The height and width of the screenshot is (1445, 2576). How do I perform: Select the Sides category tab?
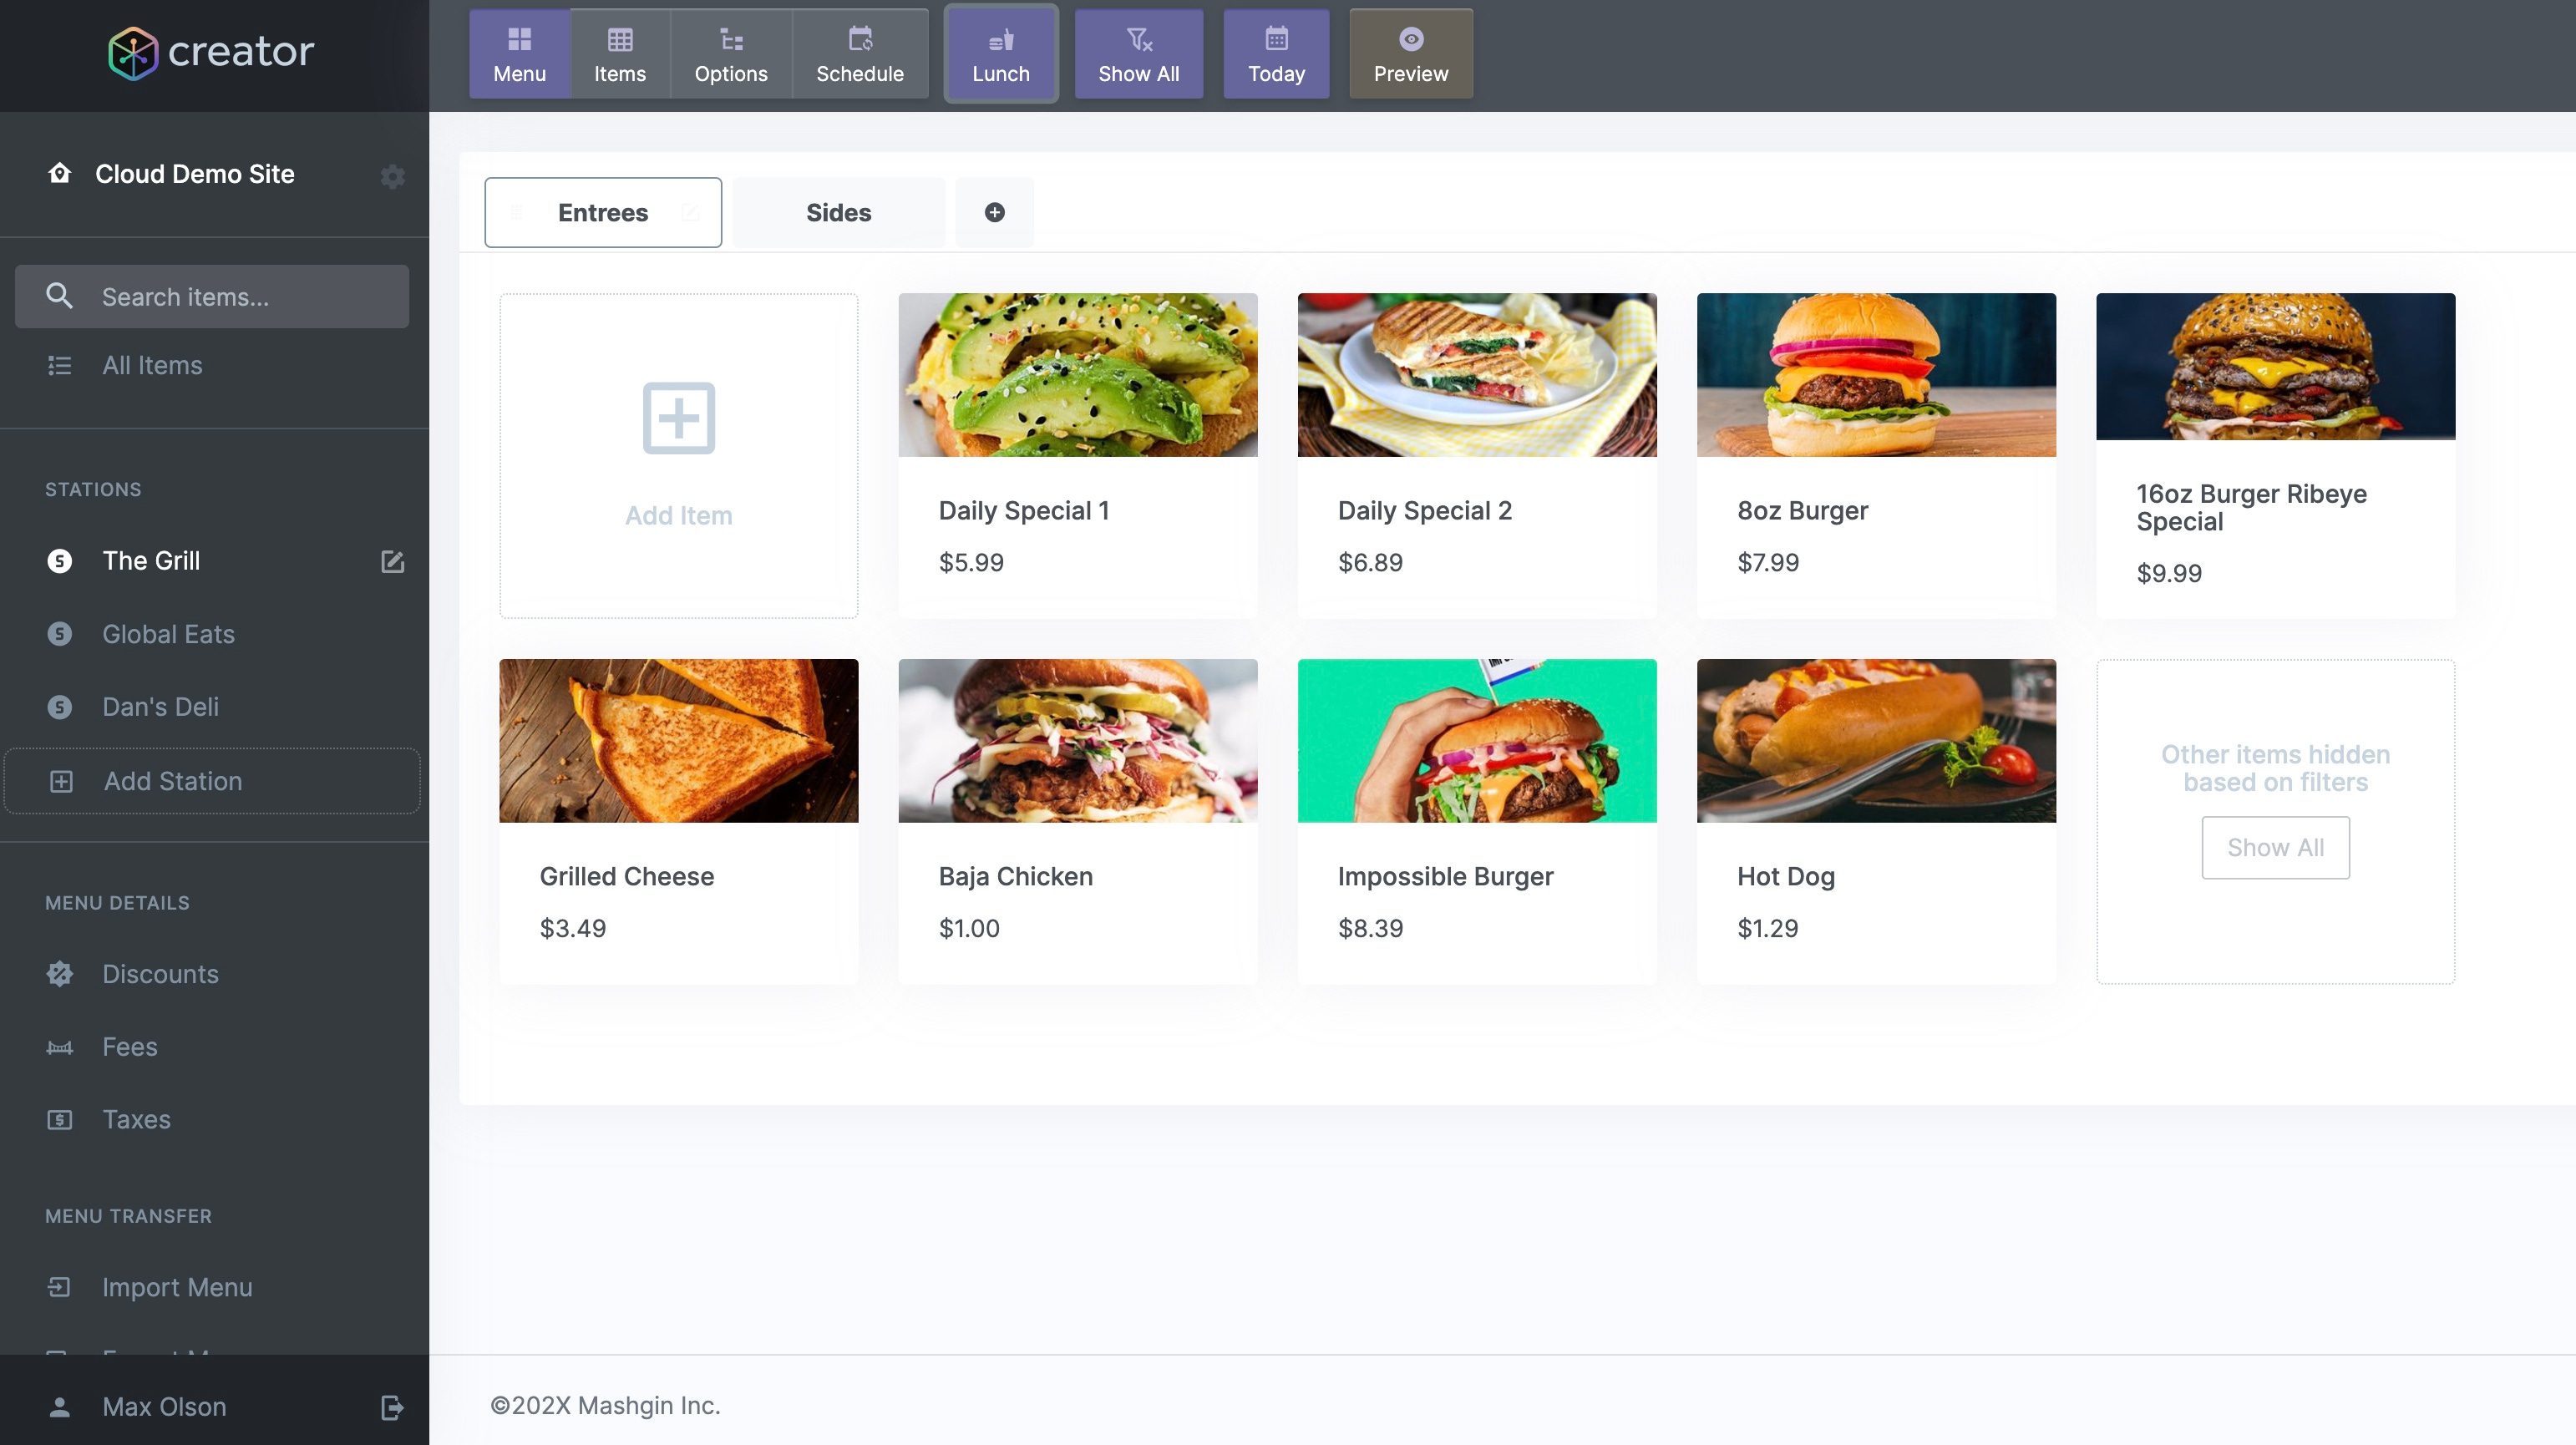838,212
